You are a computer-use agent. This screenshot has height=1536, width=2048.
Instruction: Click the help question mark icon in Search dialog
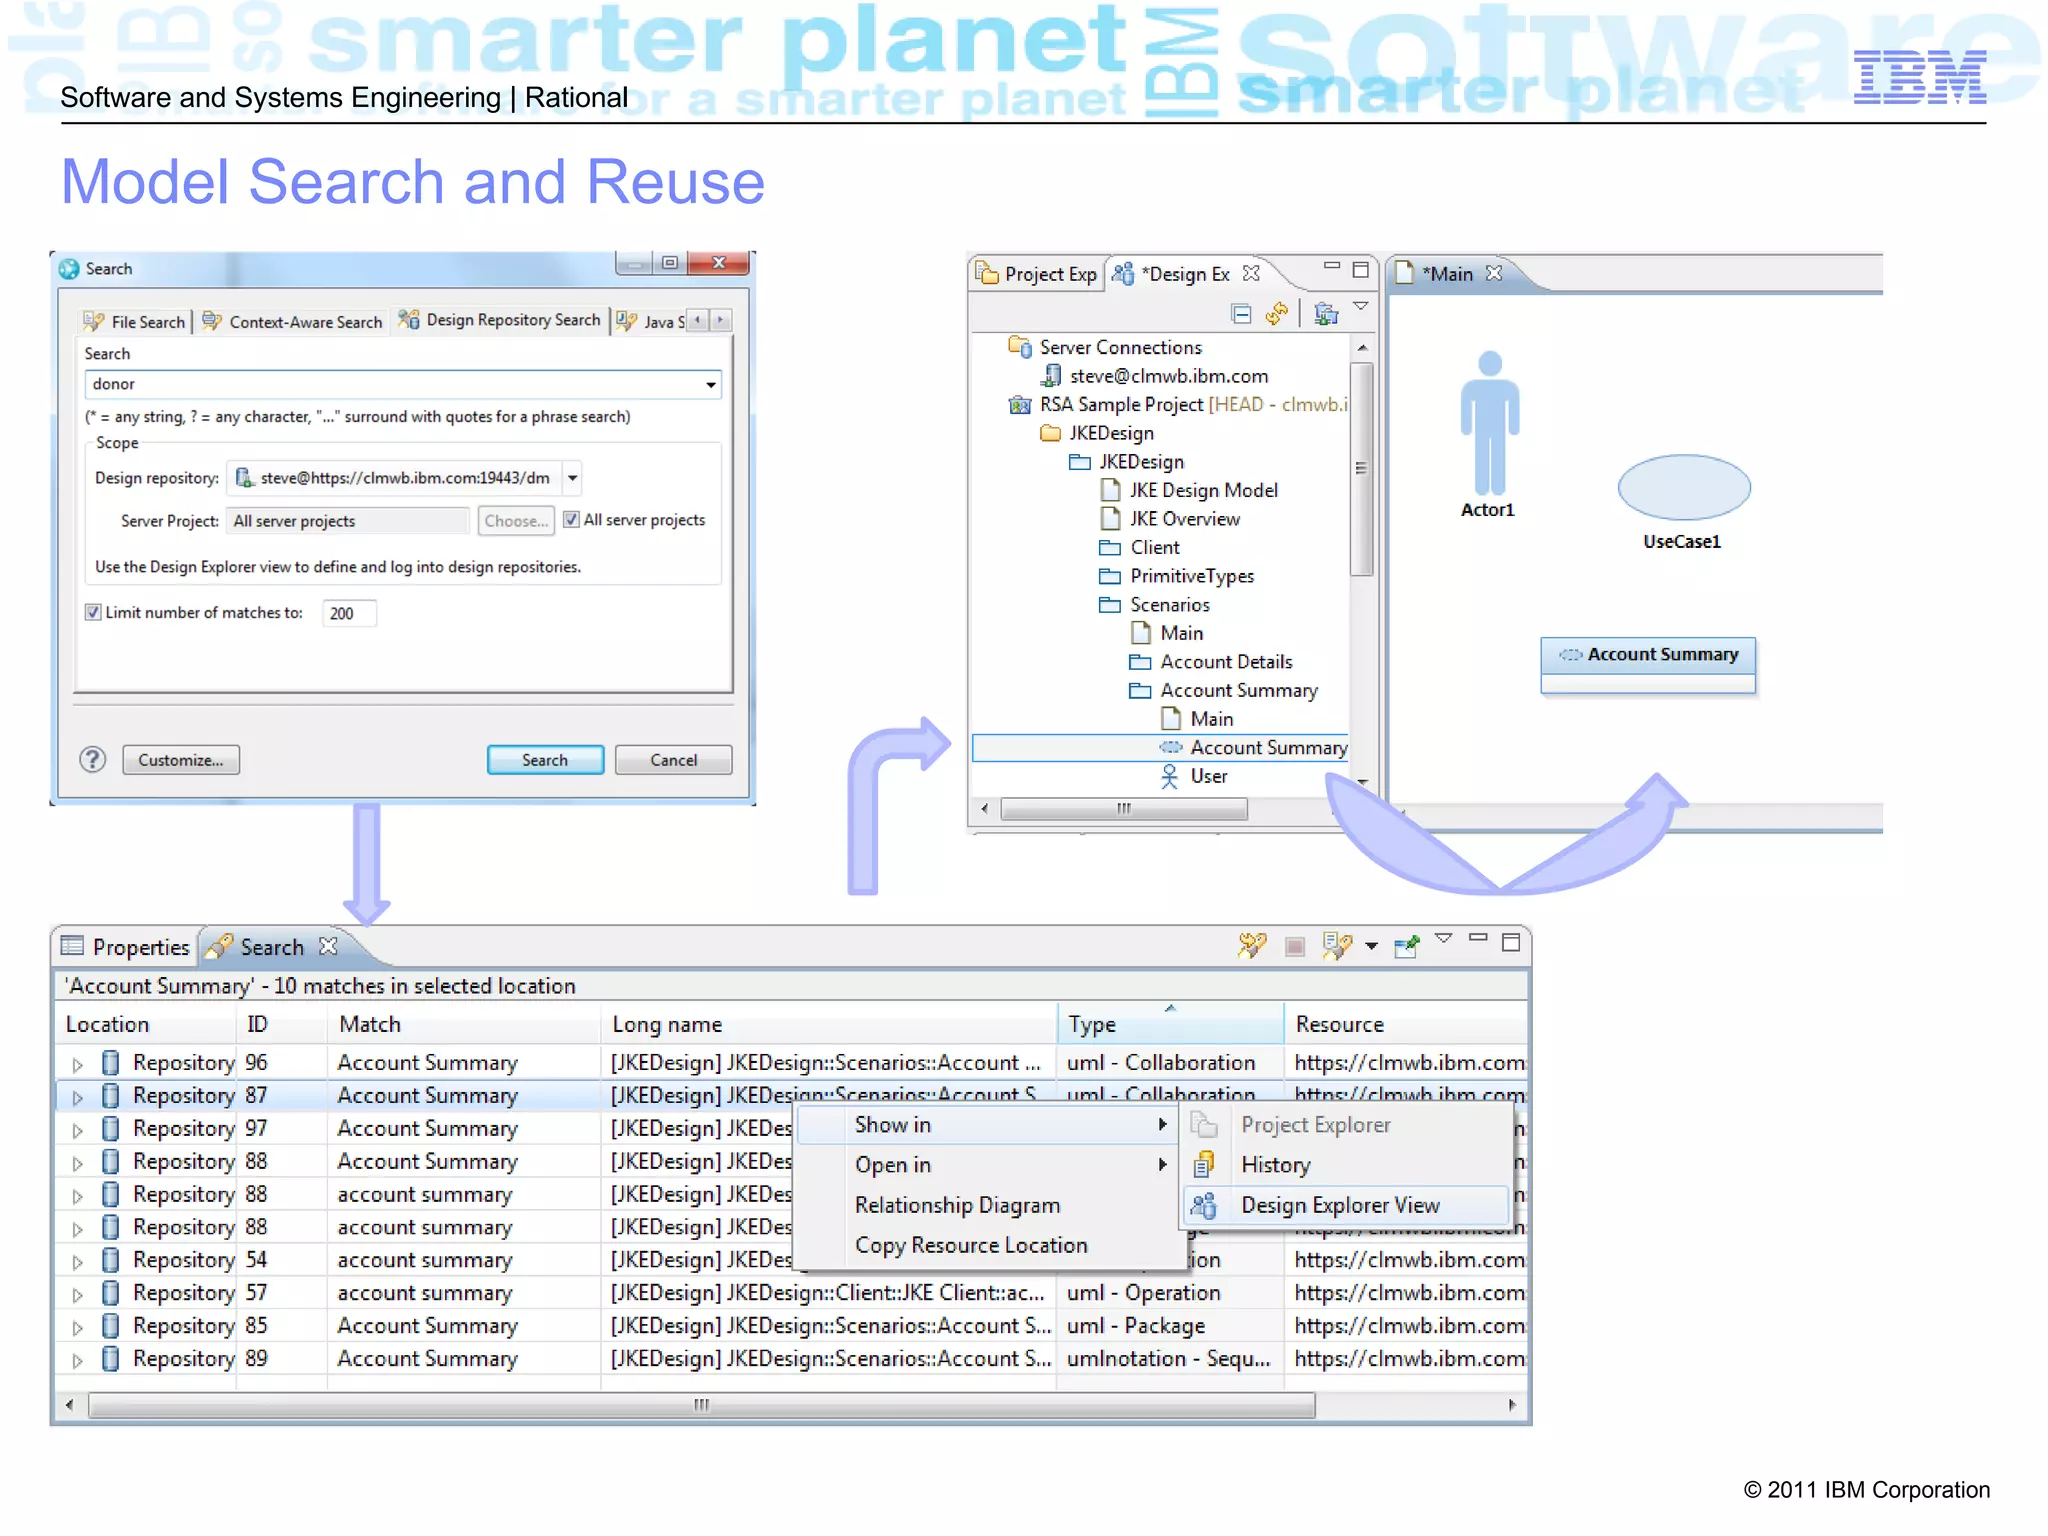click(93, 760)
